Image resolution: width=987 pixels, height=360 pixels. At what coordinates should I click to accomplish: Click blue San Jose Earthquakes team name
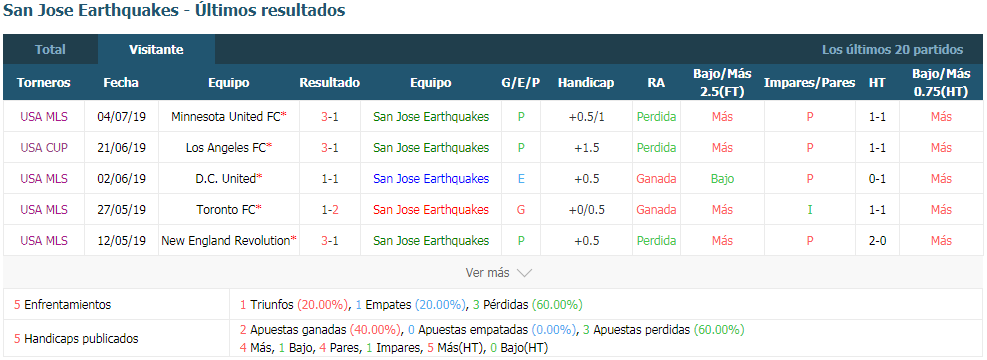point(431,179)
